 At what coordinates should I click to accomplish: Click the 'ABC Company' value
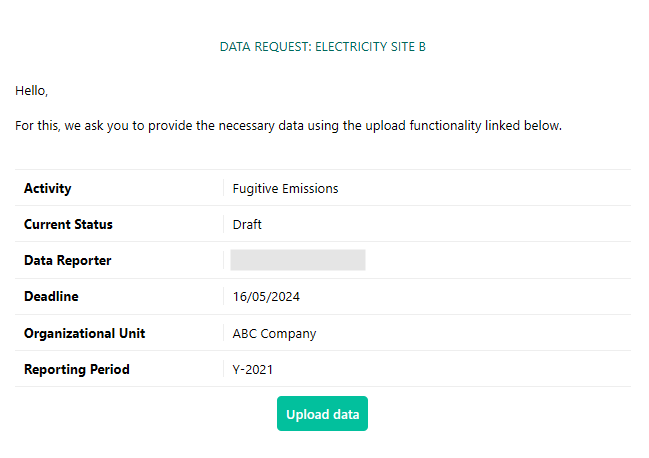274,333
